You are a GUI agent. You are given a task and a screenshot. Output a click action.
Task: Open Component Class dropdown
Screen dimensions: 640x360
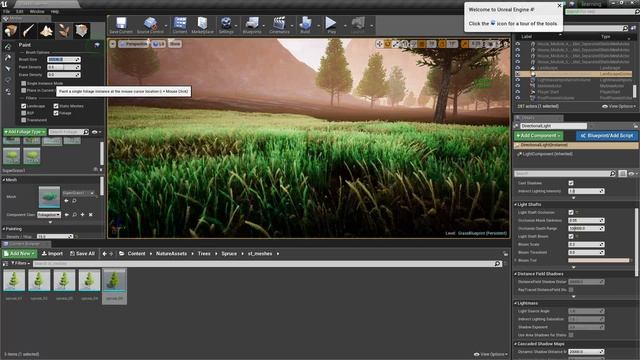tap(49, 215)
